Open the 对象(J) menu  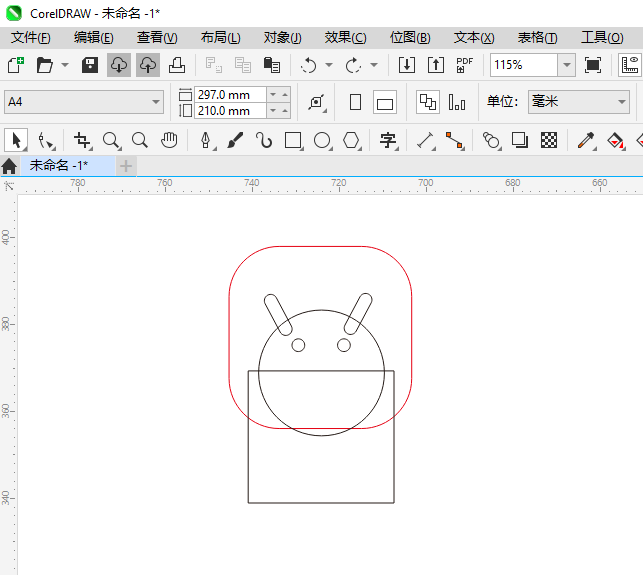[283, 38]
